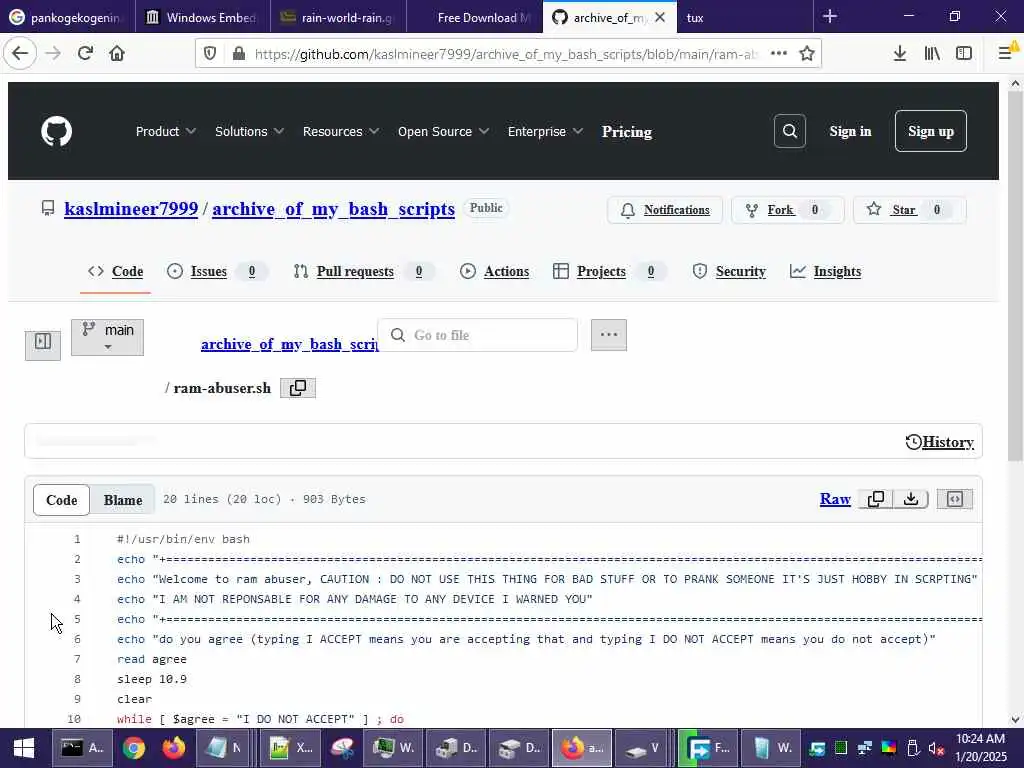Open page actions three-dot menu
Screen dimensions: 1024x768
pos(778,54)
